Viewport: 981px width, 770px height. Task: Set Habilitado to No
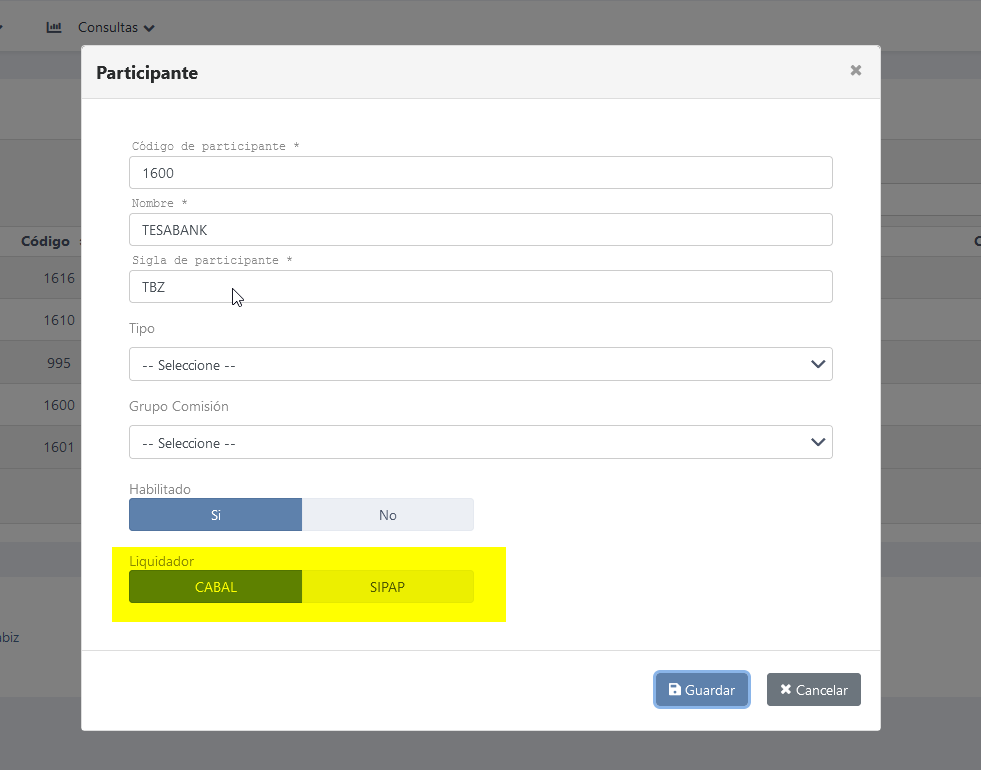click(387, 515)
